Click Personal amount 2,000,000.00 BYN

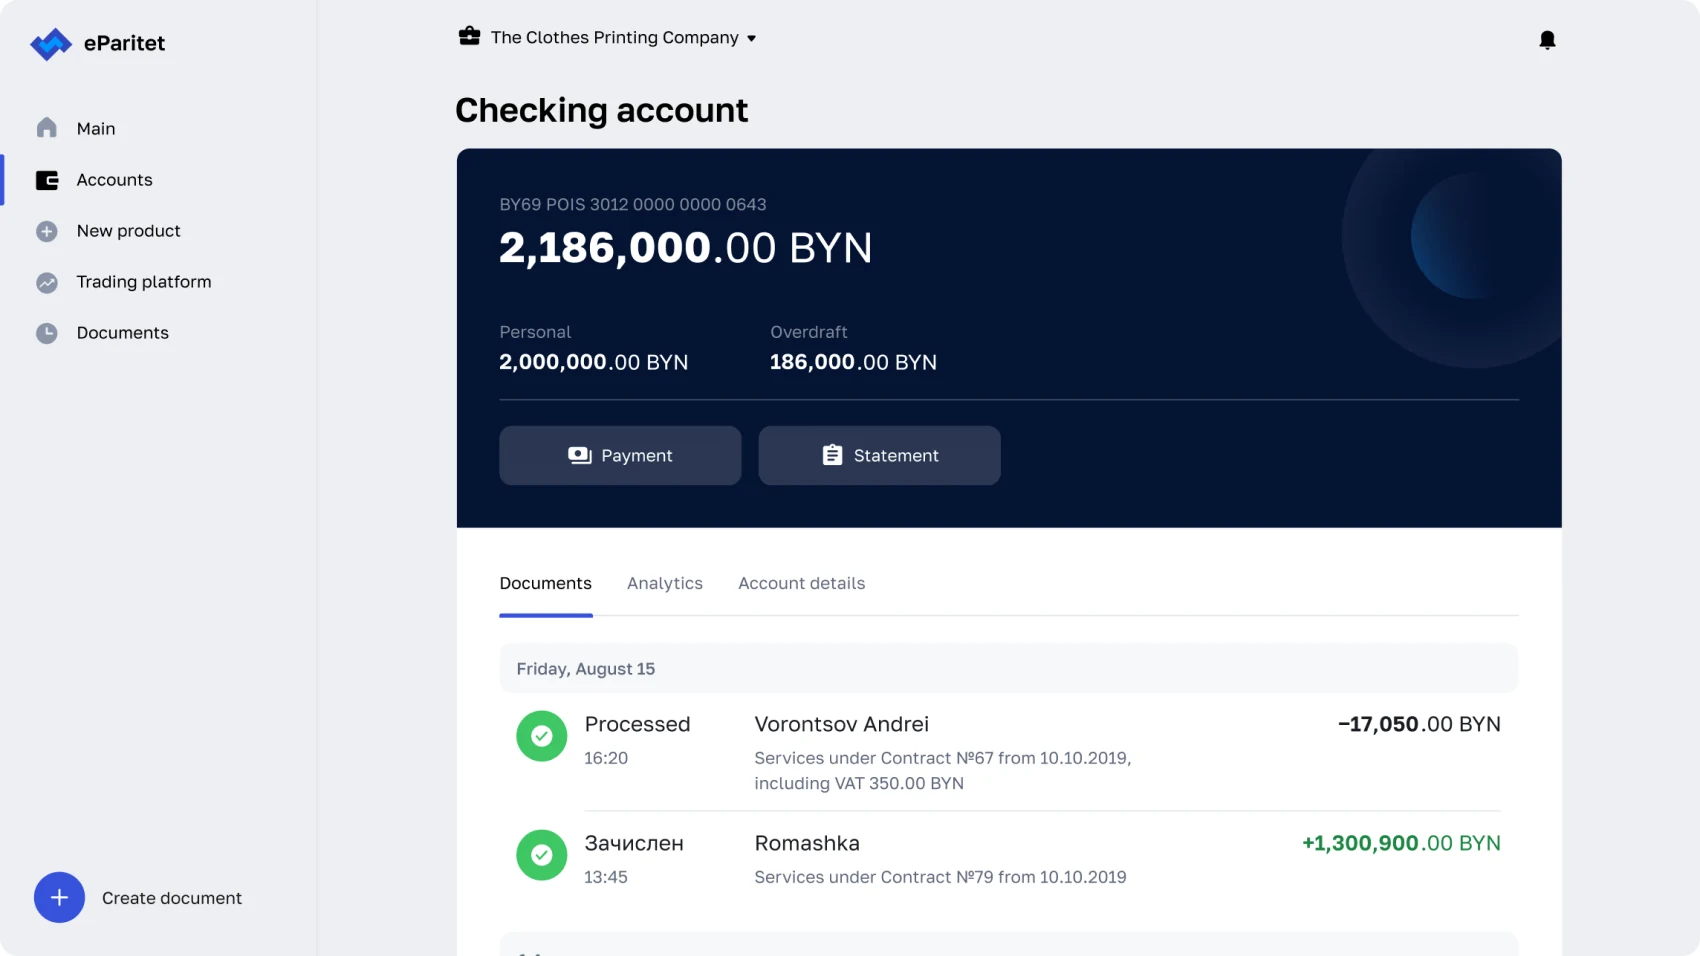[x=594, y=362]
